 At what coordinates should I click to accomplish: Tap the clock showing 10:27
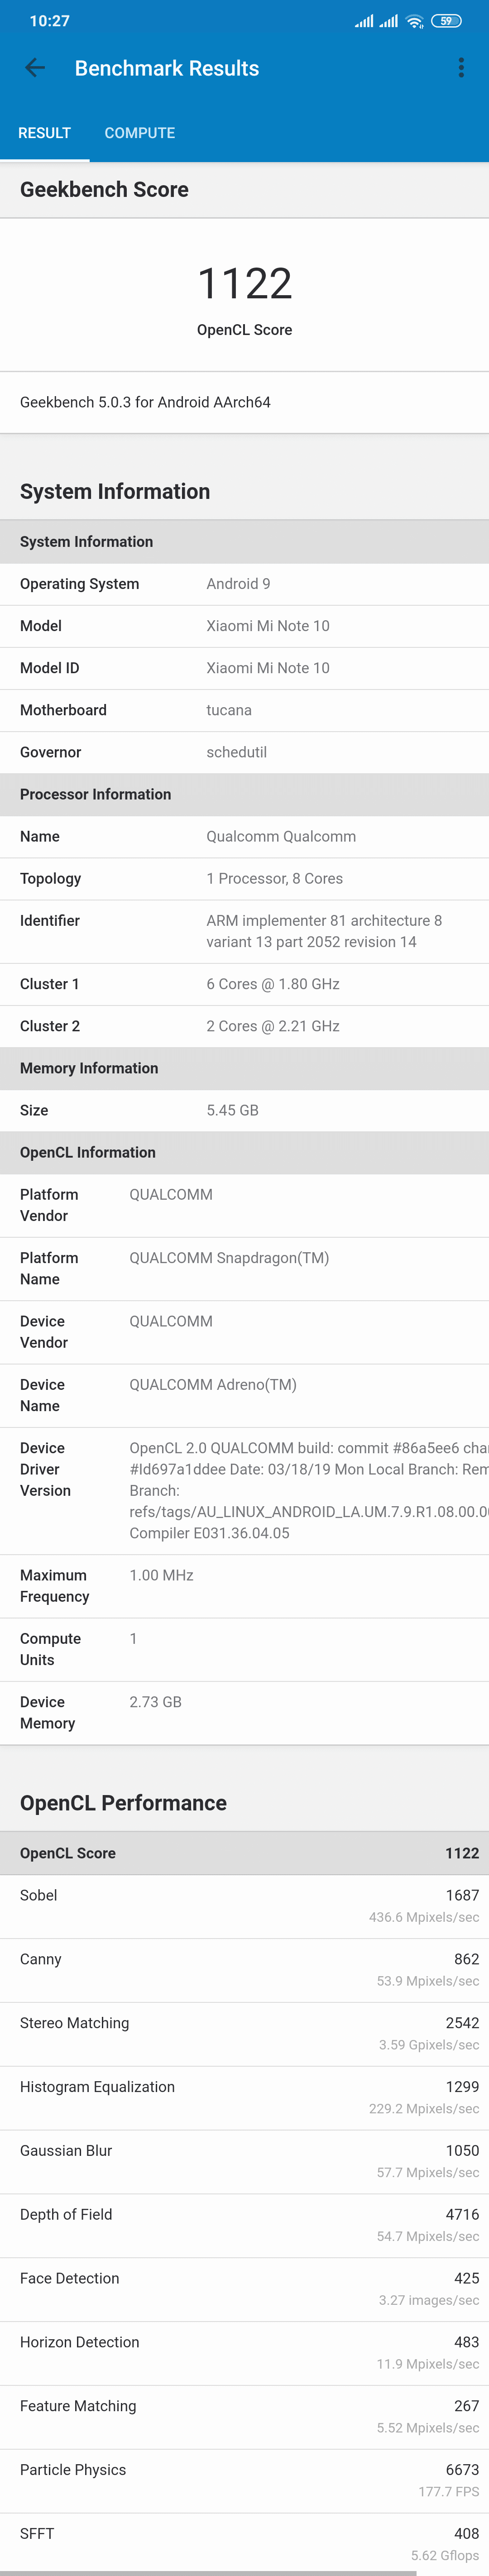50,21
